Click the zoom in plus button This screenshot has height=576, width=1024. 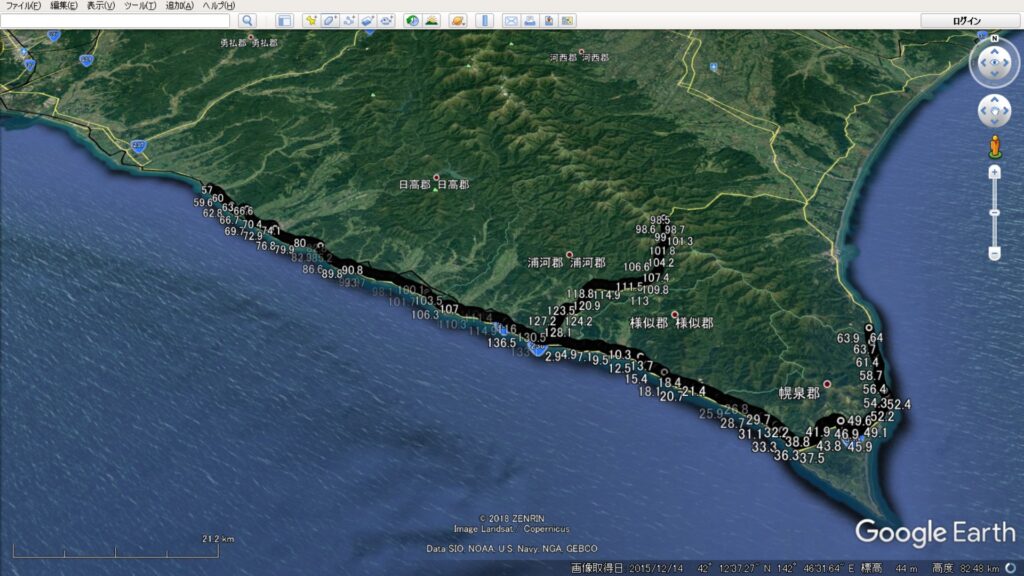(x=994, y=172)
